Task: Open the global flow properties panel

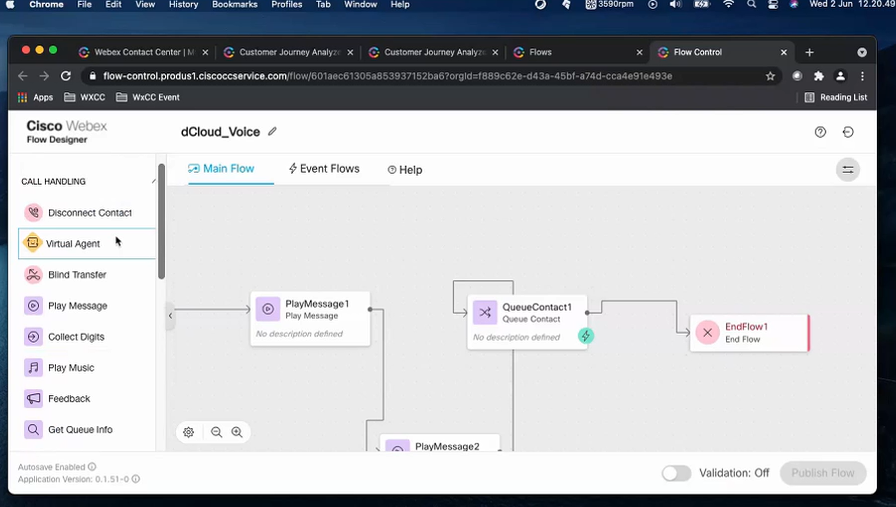Action: (847, 170)
